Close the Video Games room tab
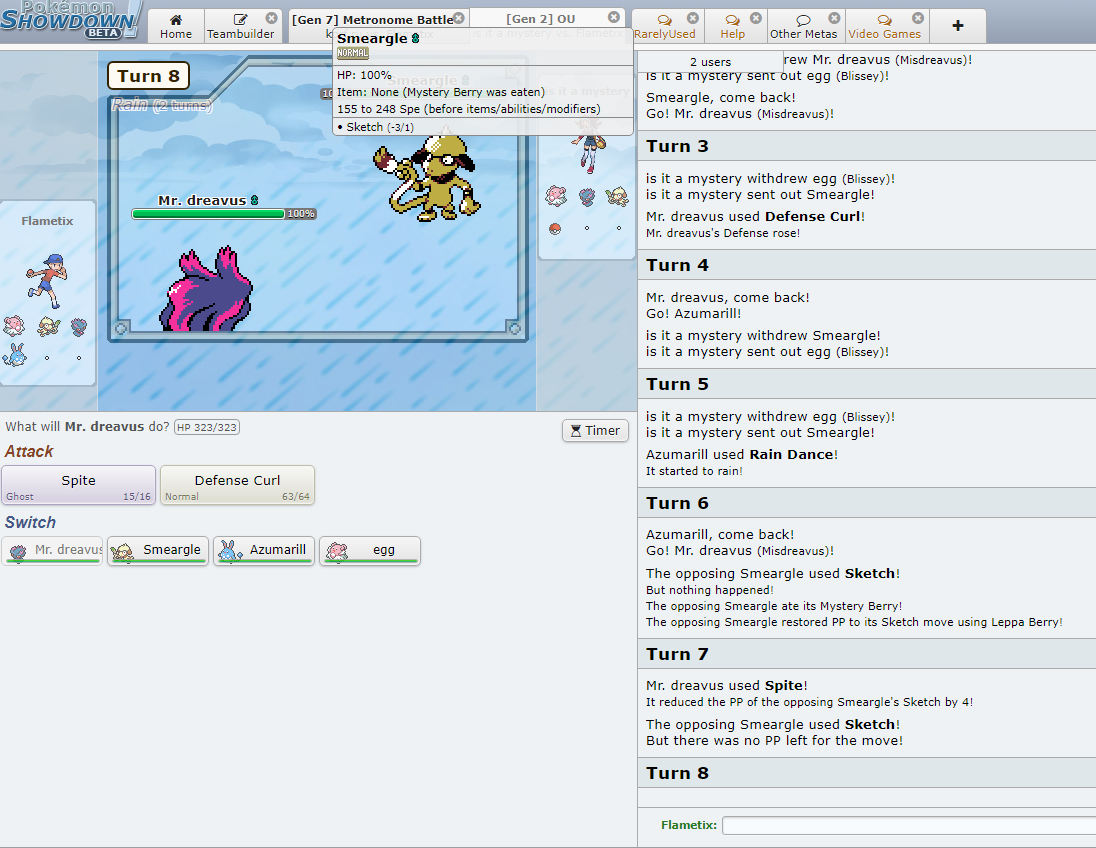 (918, 17)
